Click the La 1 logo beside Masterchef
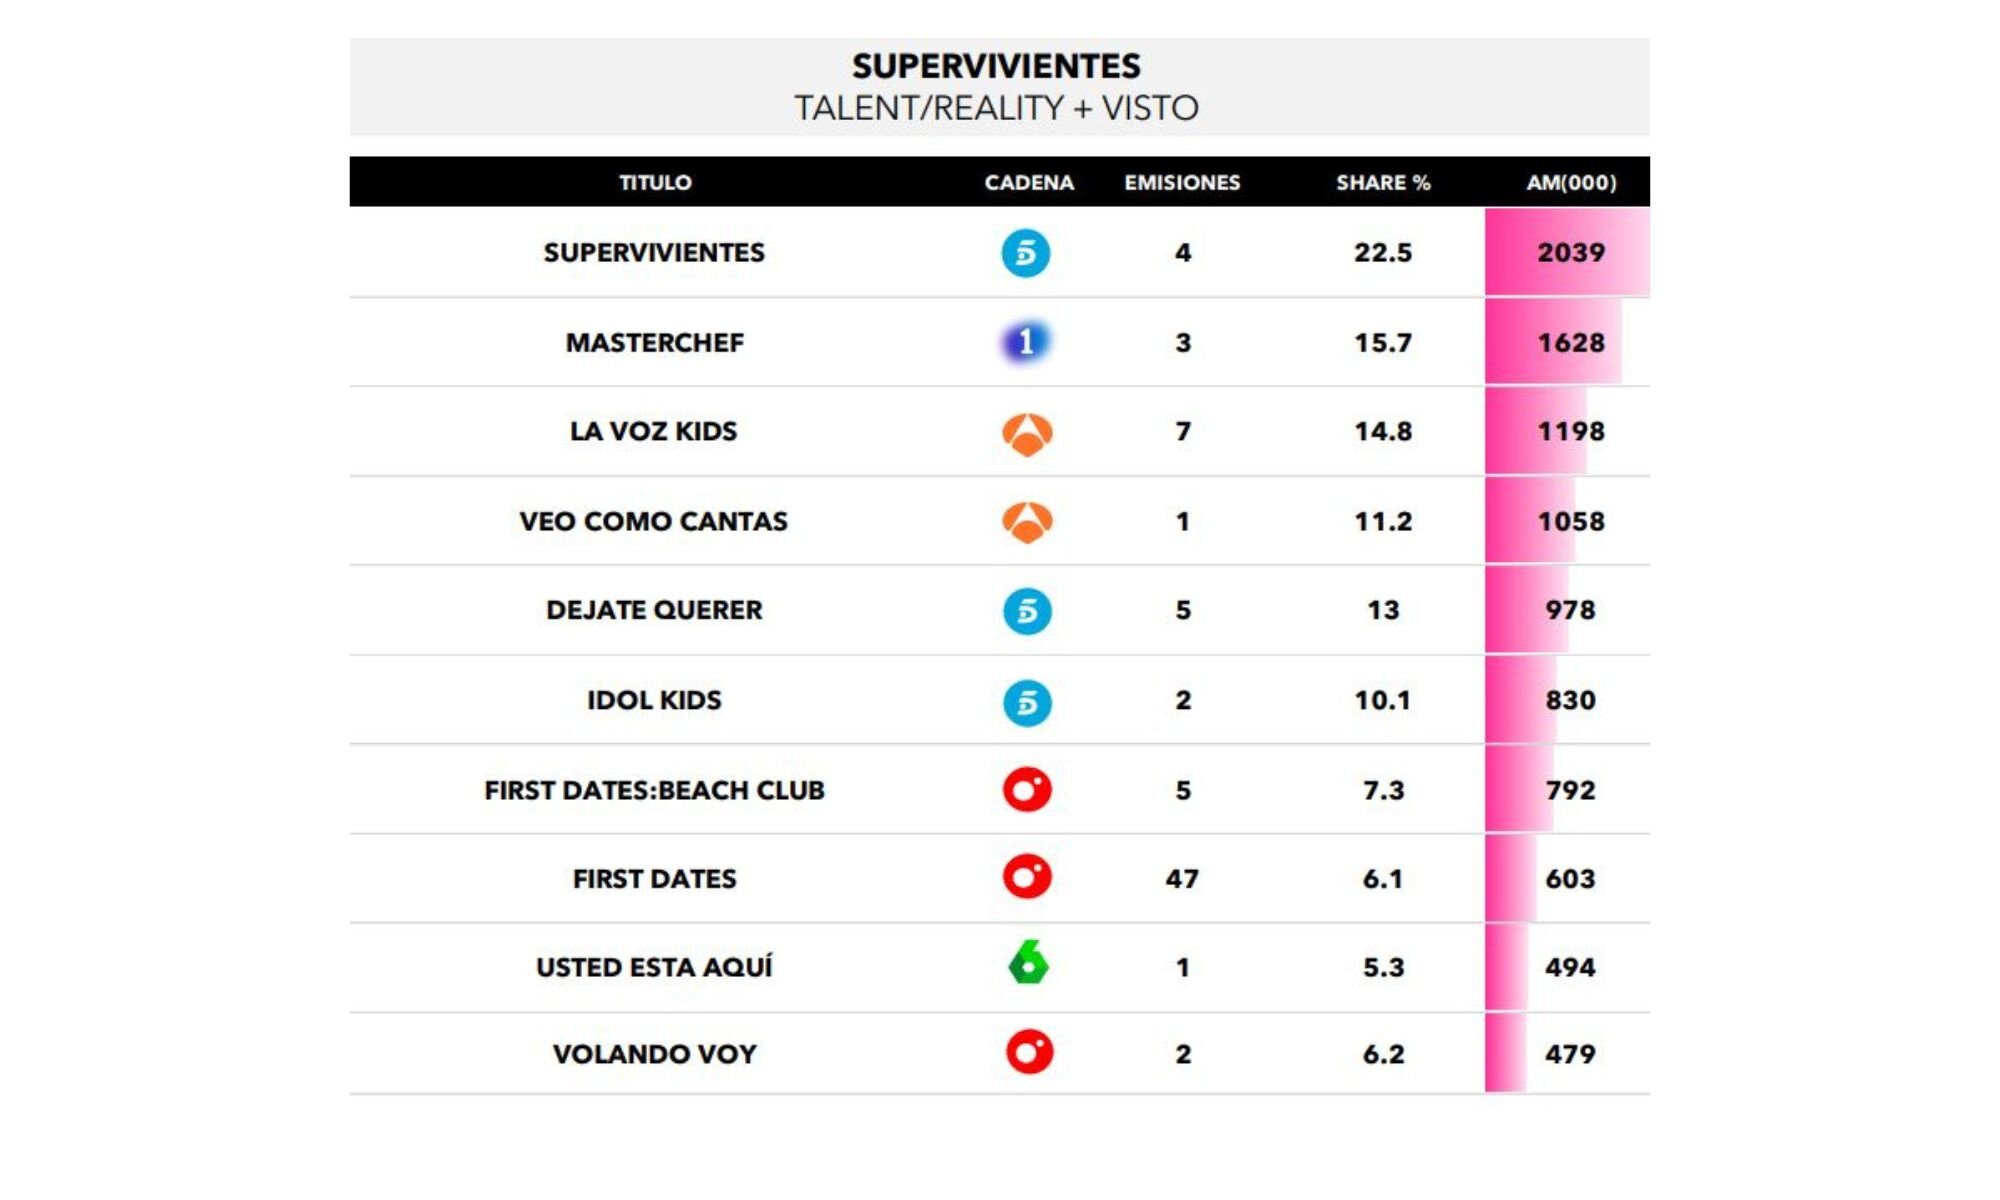The height and width of the screenshot is (1200, 2000). pyautogui.click(x=1026, y=342)
